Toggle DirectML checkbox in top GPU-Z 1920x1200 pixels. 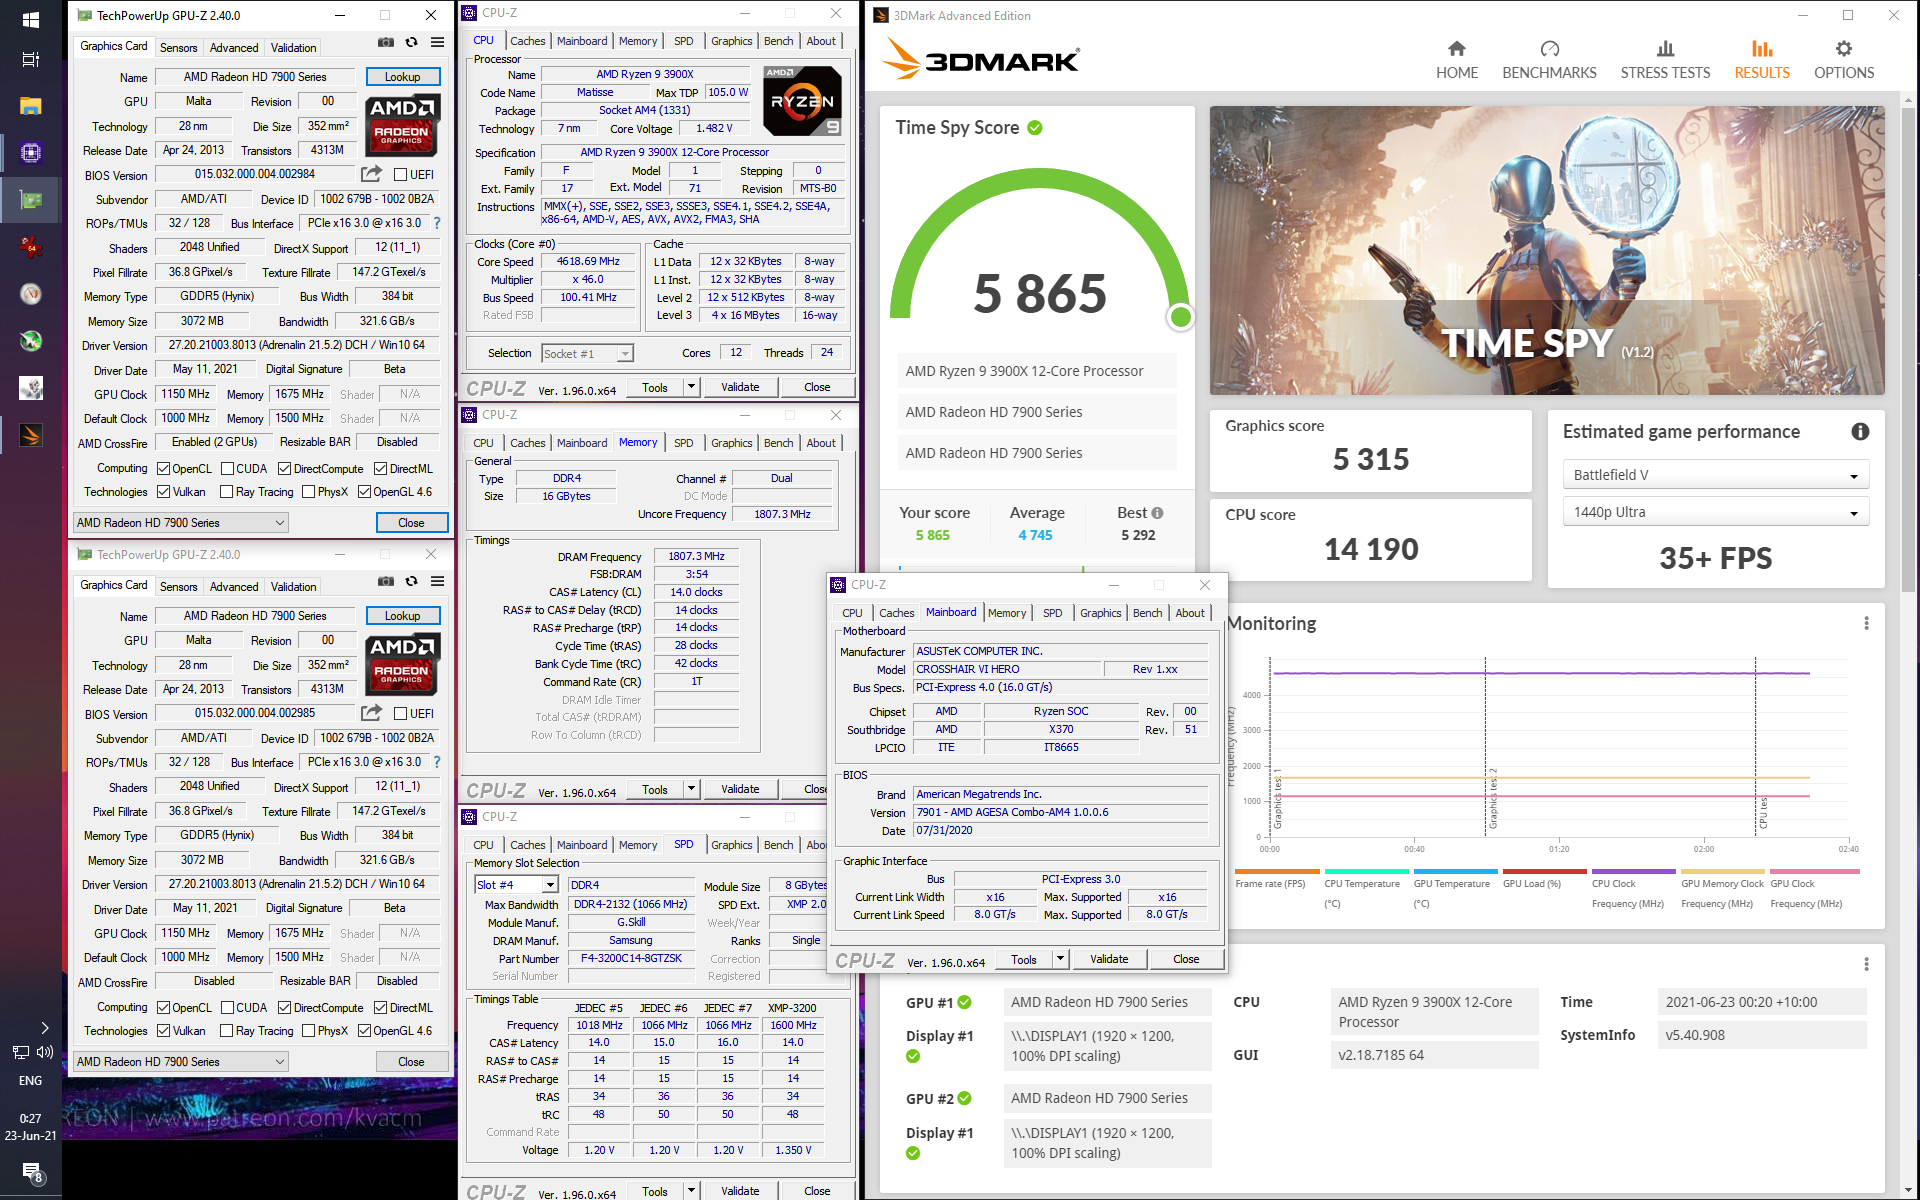tap(380, 468)
